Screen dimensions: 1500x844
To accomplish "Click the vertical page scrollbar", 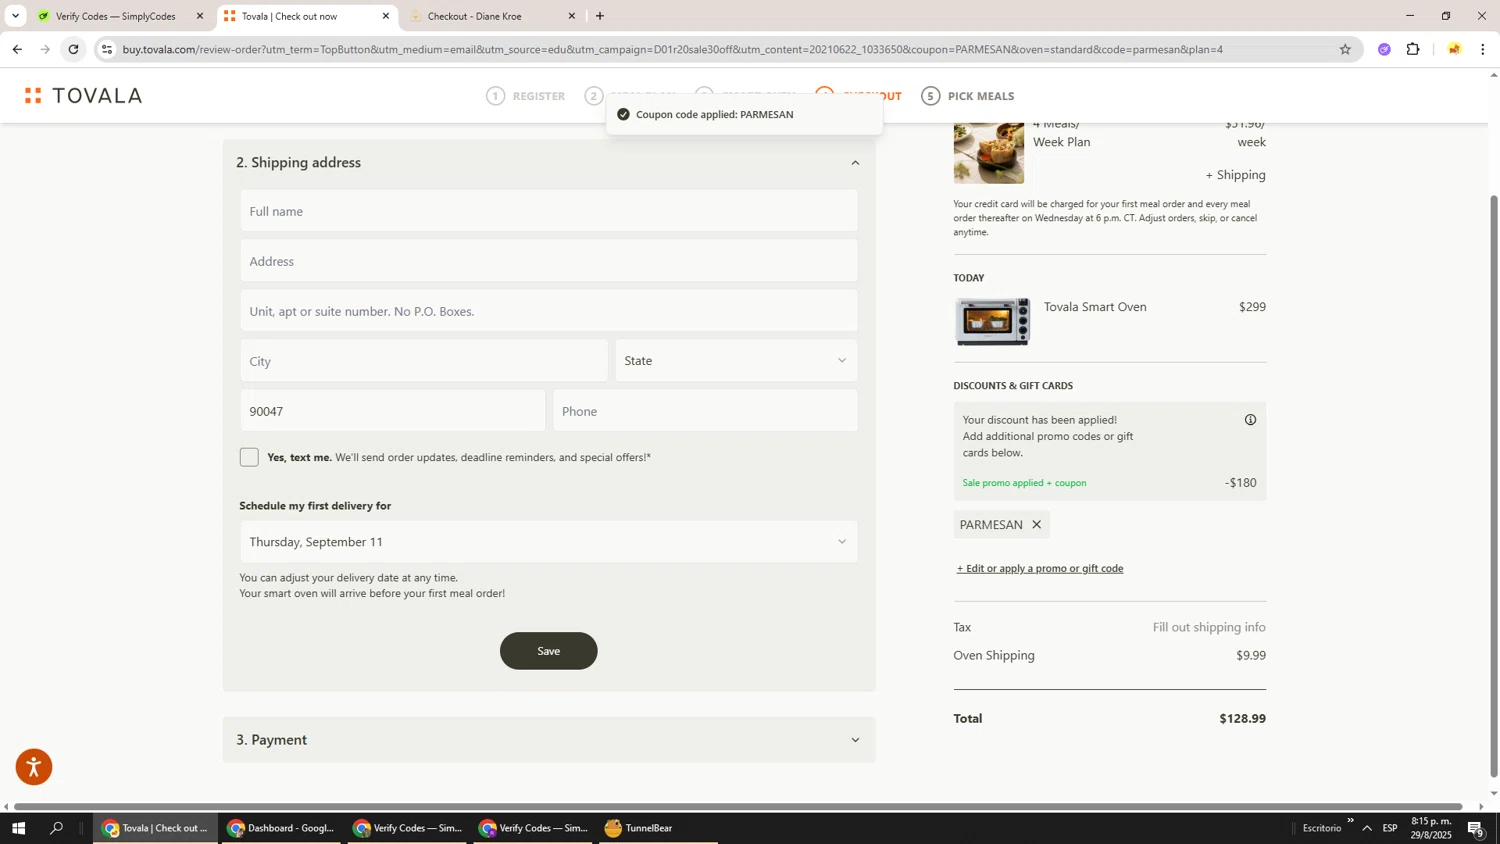I will (x=1494, y=485).
